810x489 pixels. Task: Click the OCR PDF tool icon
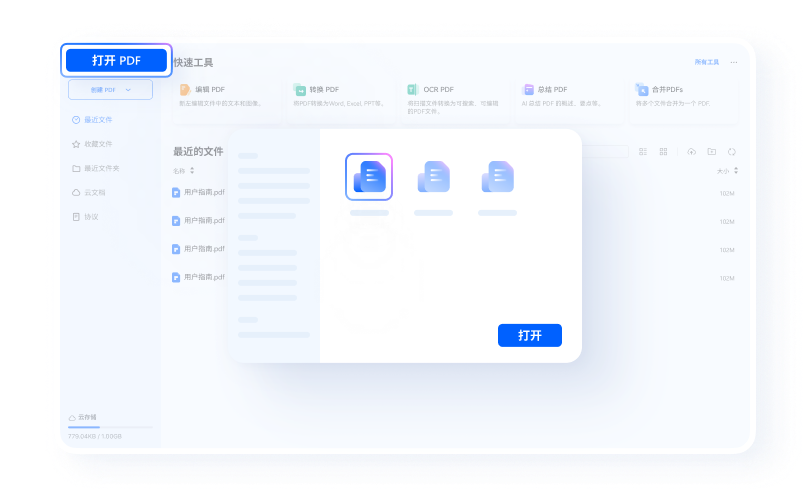pyautogui.click(x=413, y=90)
